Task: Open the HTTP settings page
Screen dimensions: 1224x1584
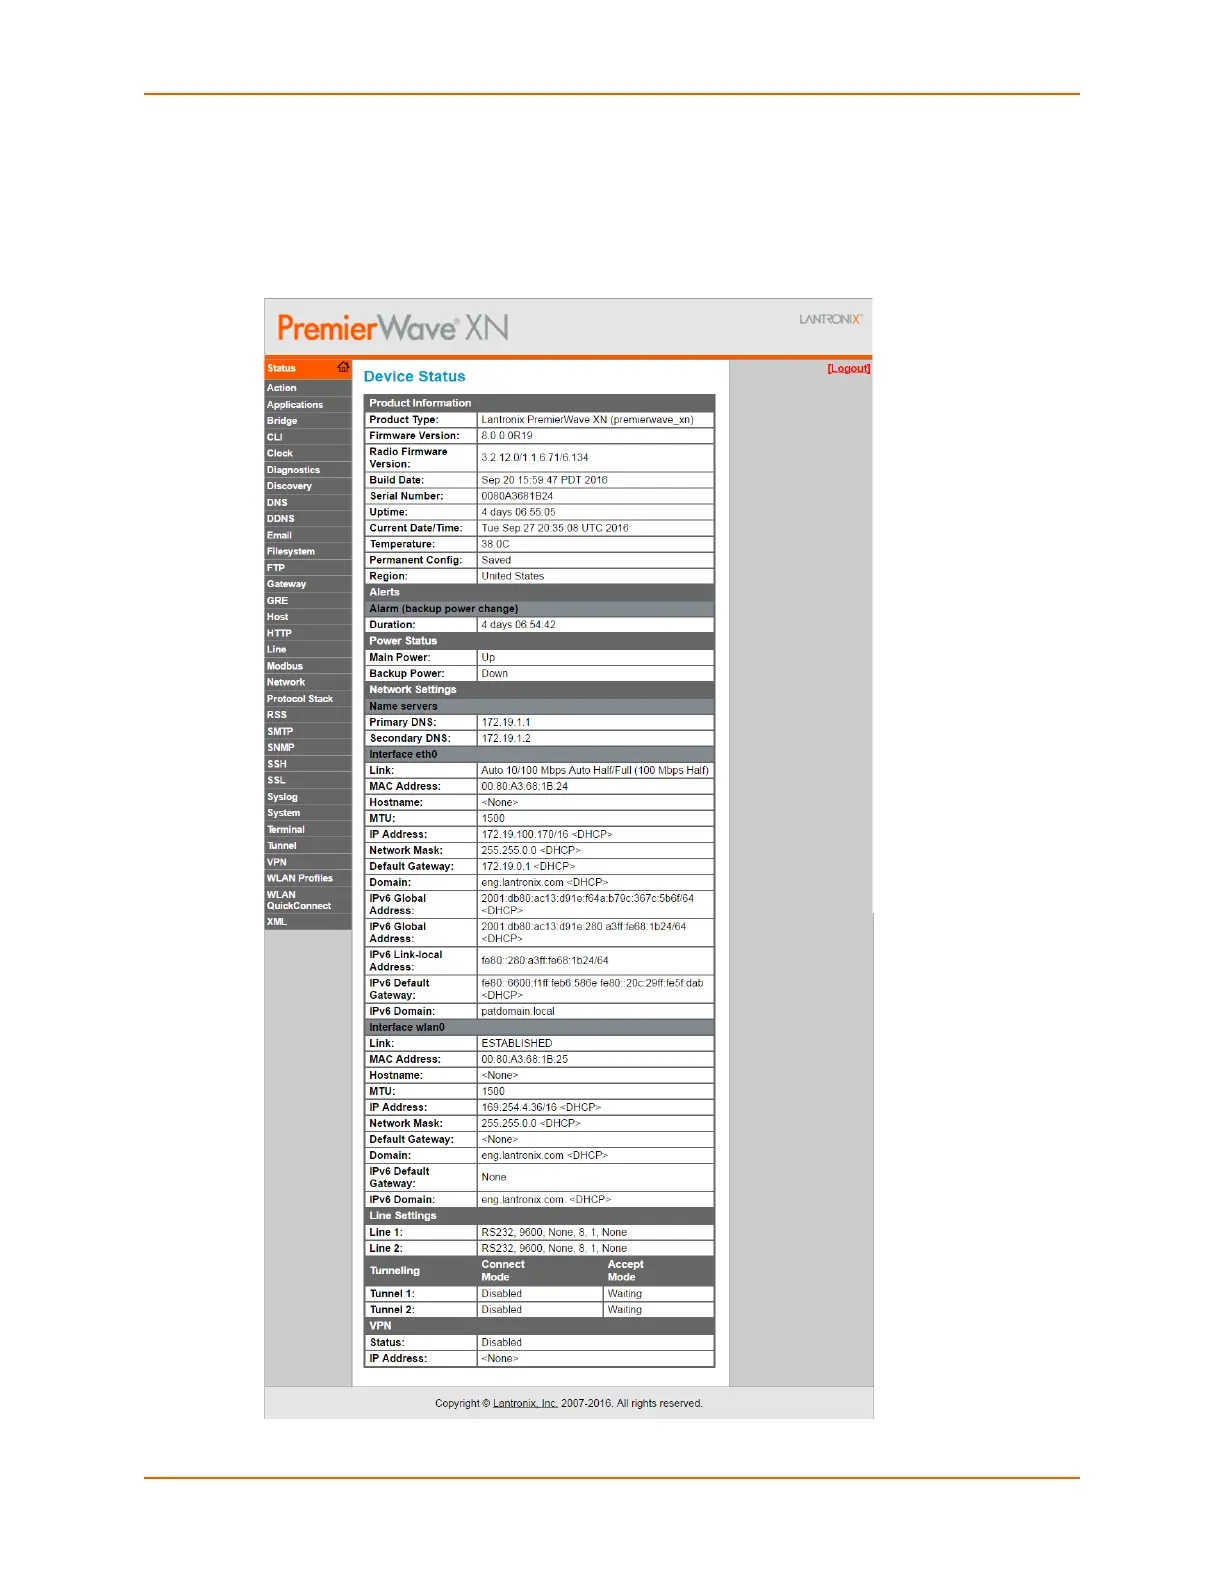Action: [x=308, y=633]
